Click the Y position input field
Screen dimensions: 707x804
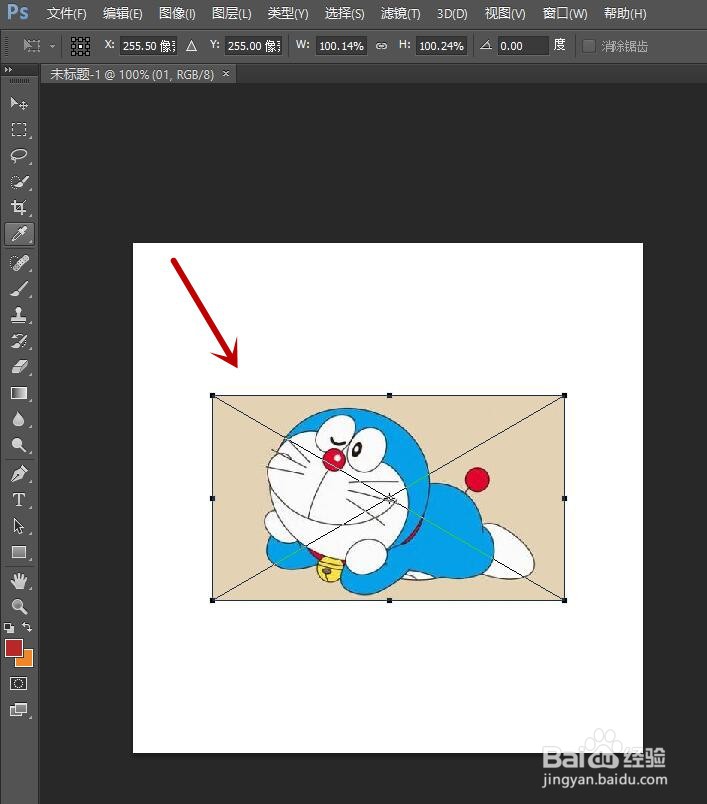[x=253, y=46]
